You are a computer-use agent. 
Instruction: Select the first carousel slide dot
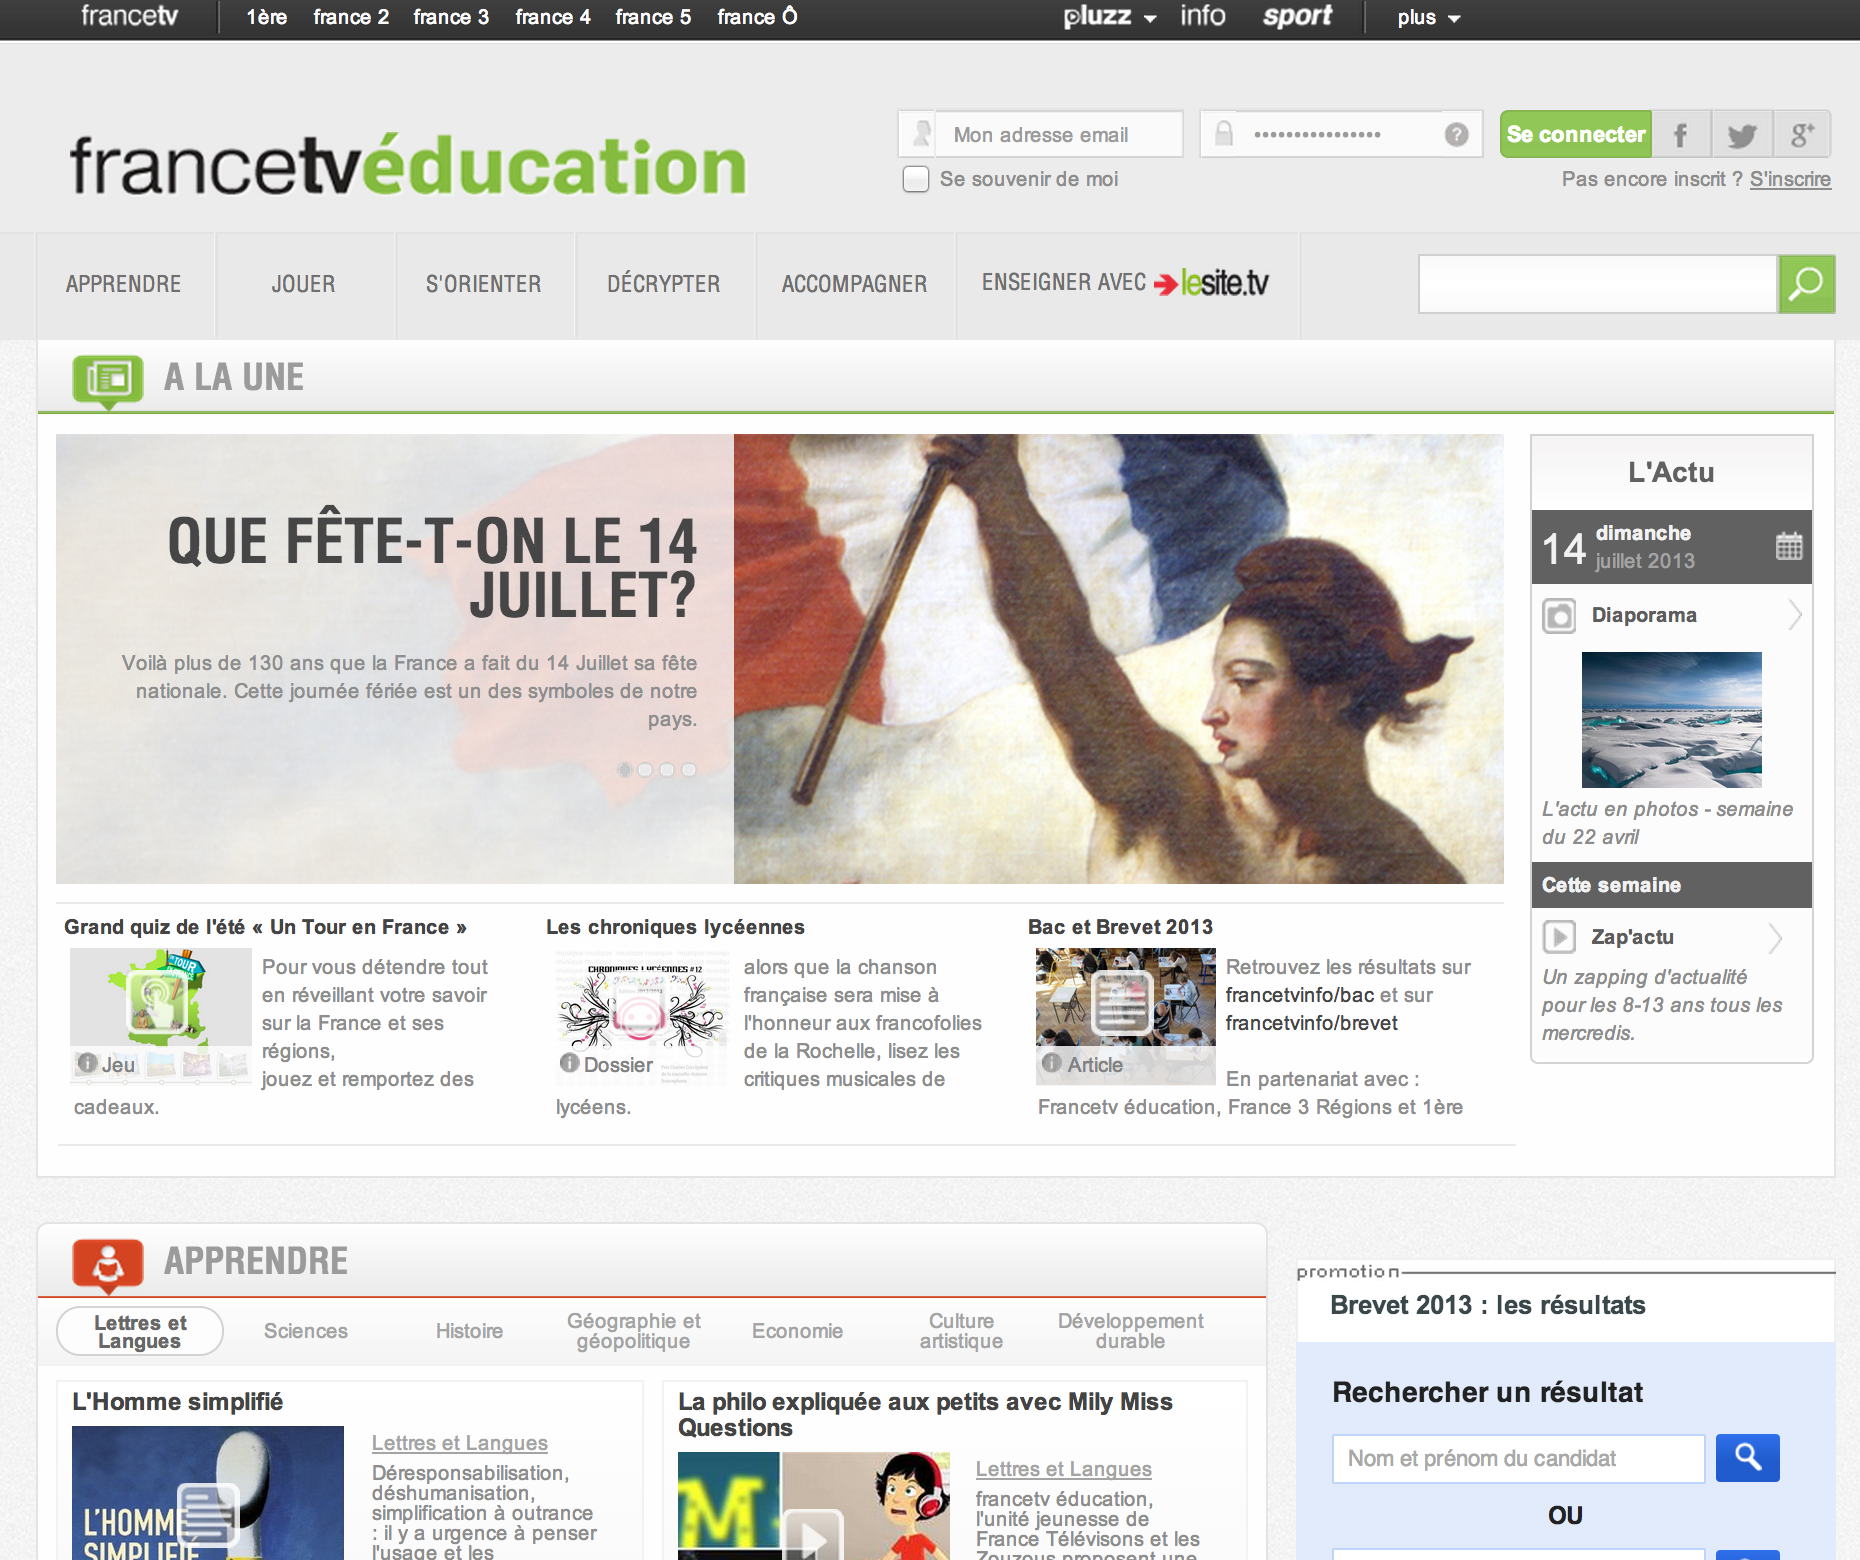click(625, 770)
